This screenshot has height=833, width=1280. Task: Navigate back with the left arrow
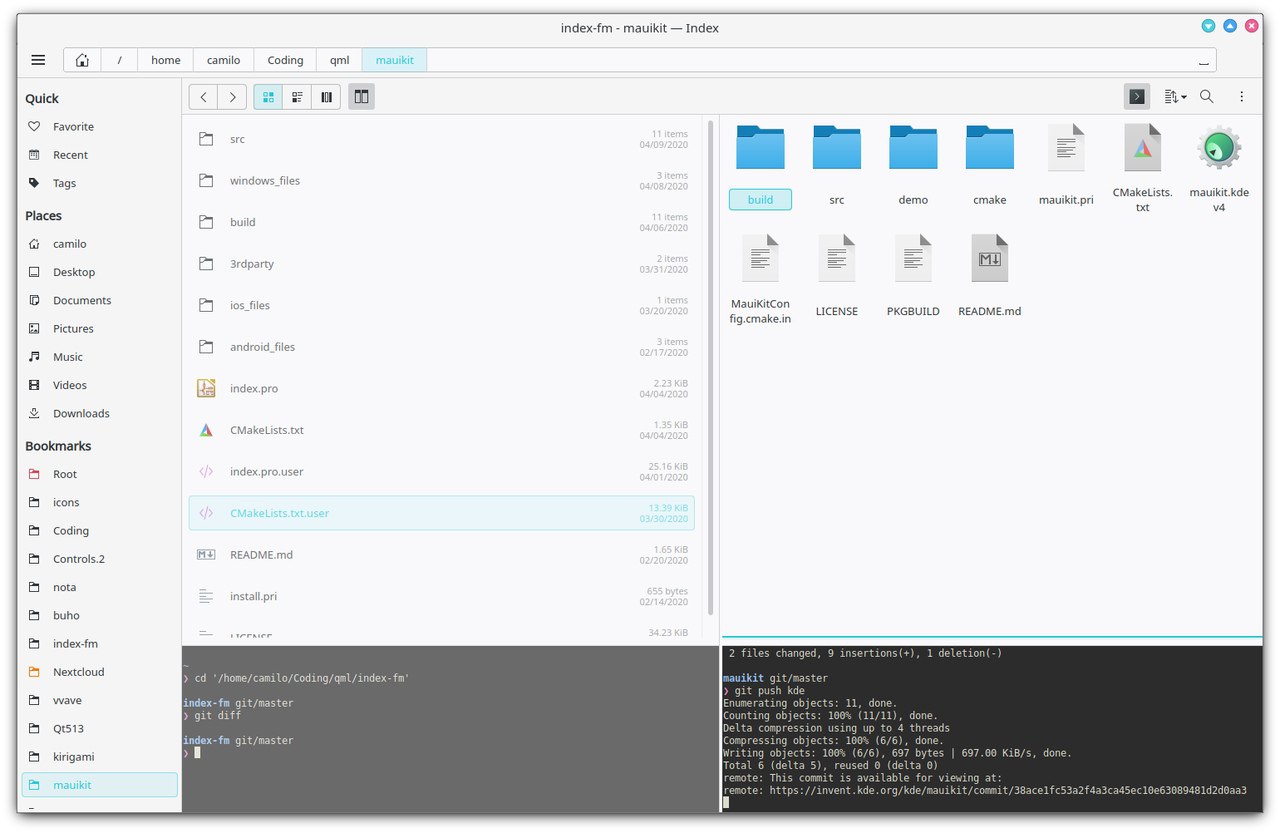(x=204, y=97)
